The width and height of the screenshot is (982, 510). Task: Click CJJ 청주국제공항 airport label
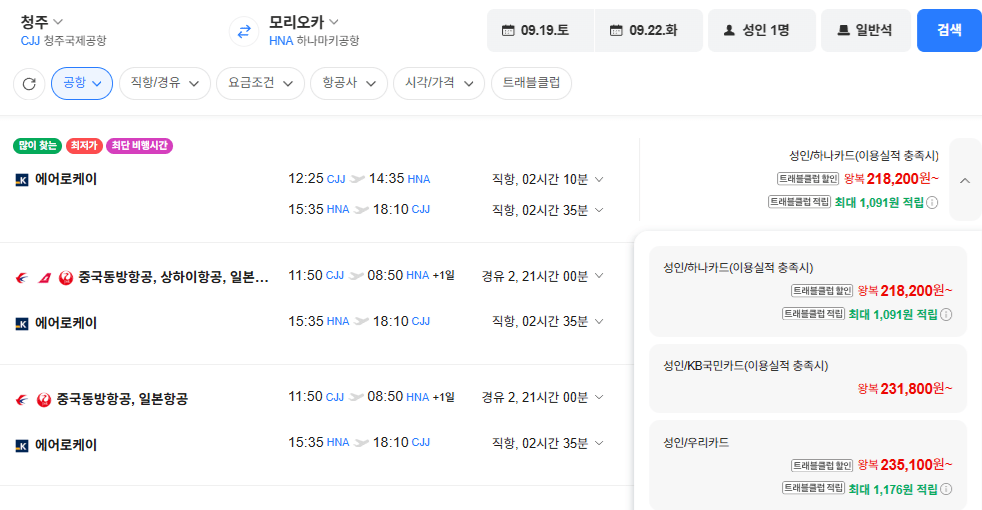coord(63,41)
